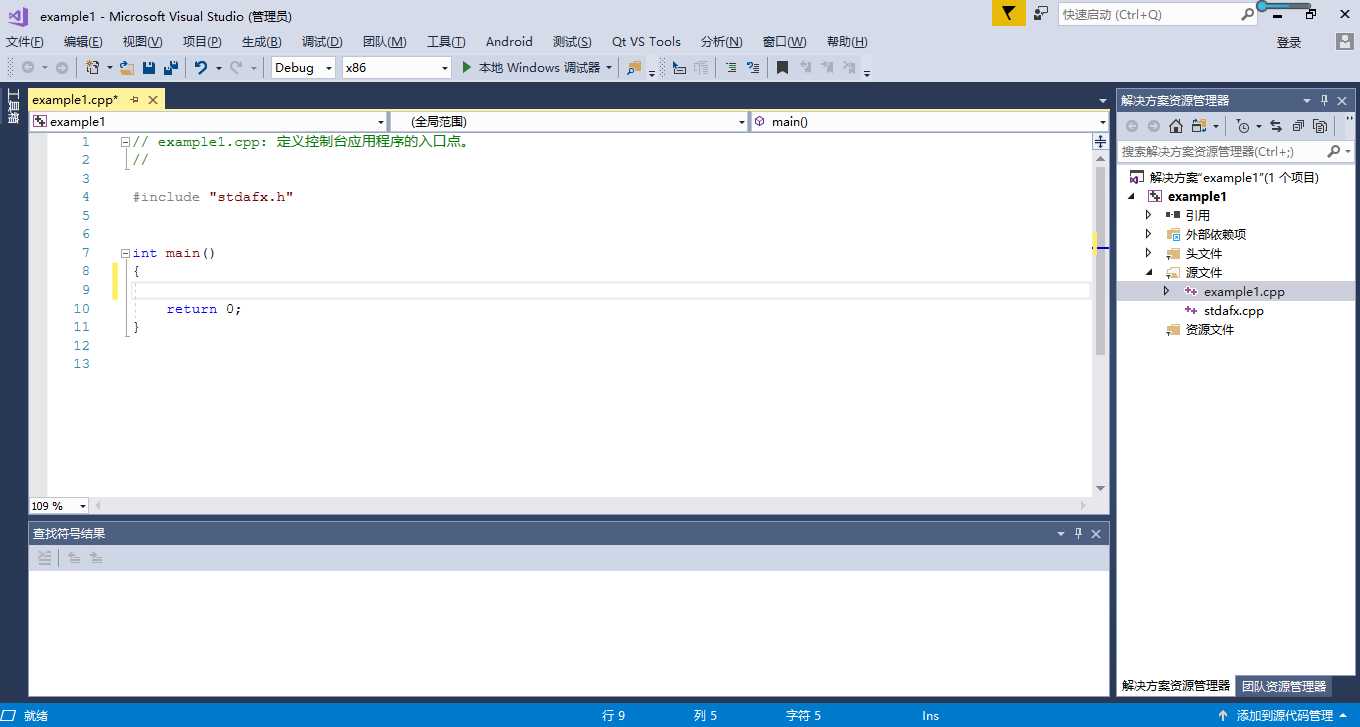The width and height of the screenshot is (1360, 727).
Task: Click the editor split-view handle above scrollbar
Action: (1100, 142)
